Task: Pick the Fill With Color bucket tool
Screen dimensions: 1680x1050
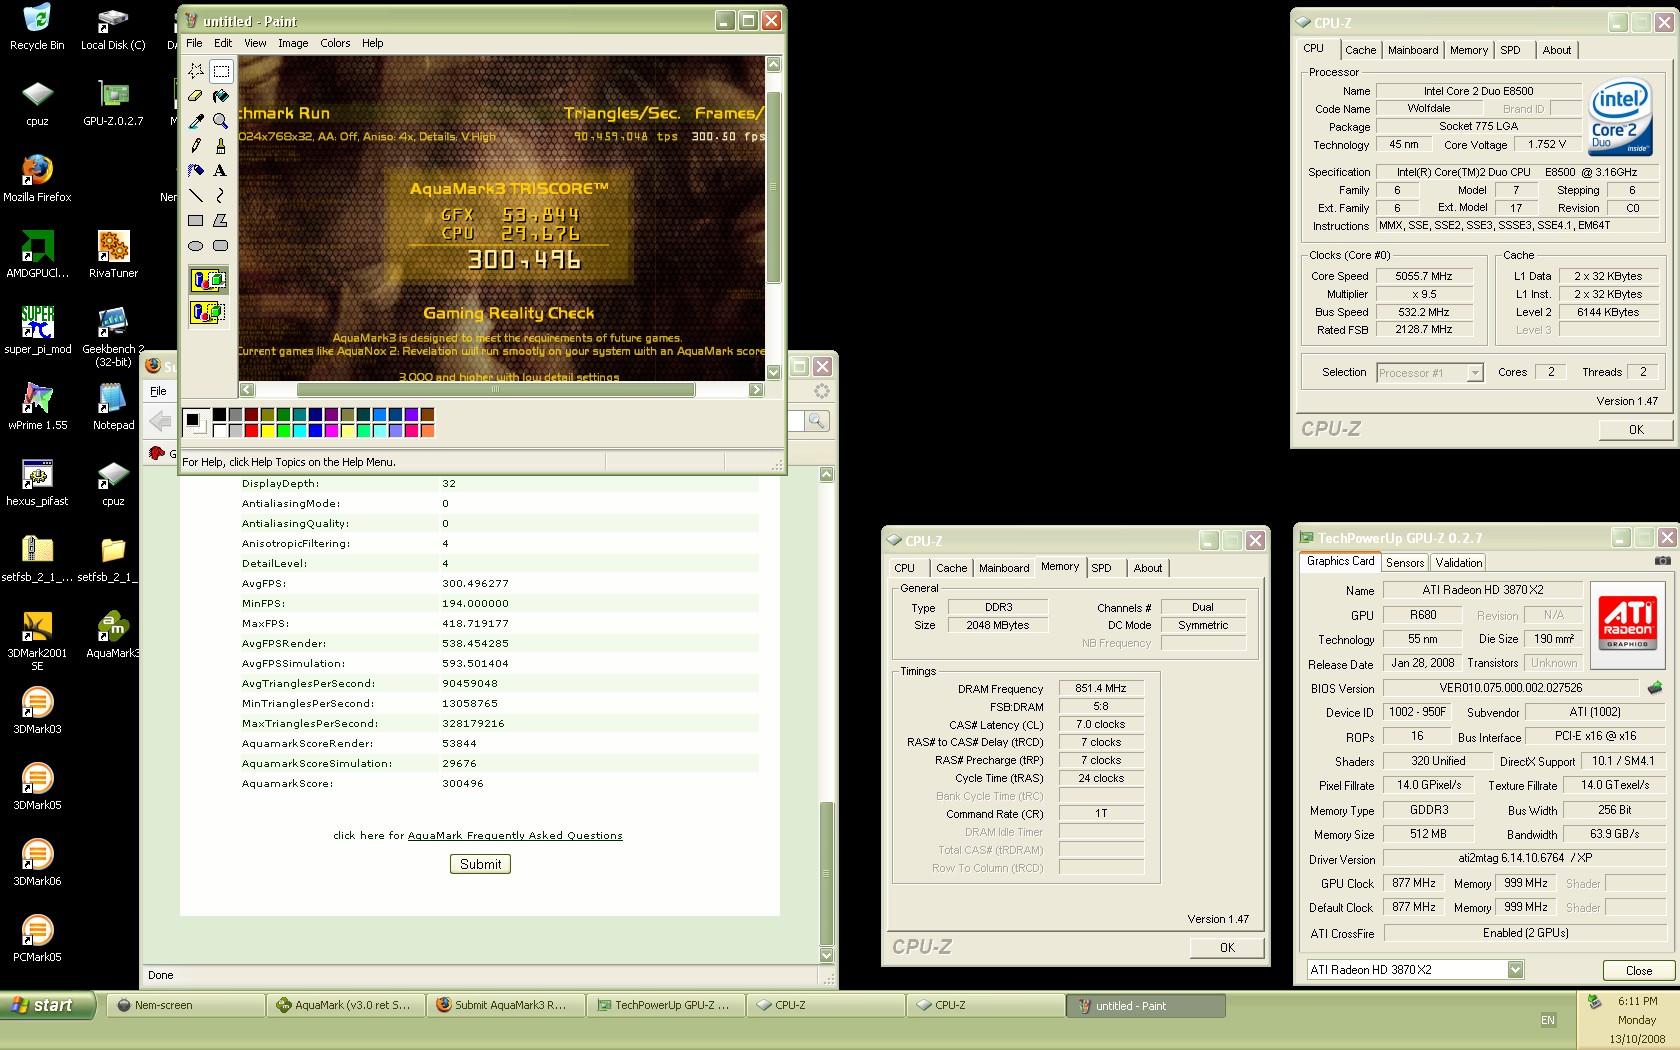Action: pos(221,96)
